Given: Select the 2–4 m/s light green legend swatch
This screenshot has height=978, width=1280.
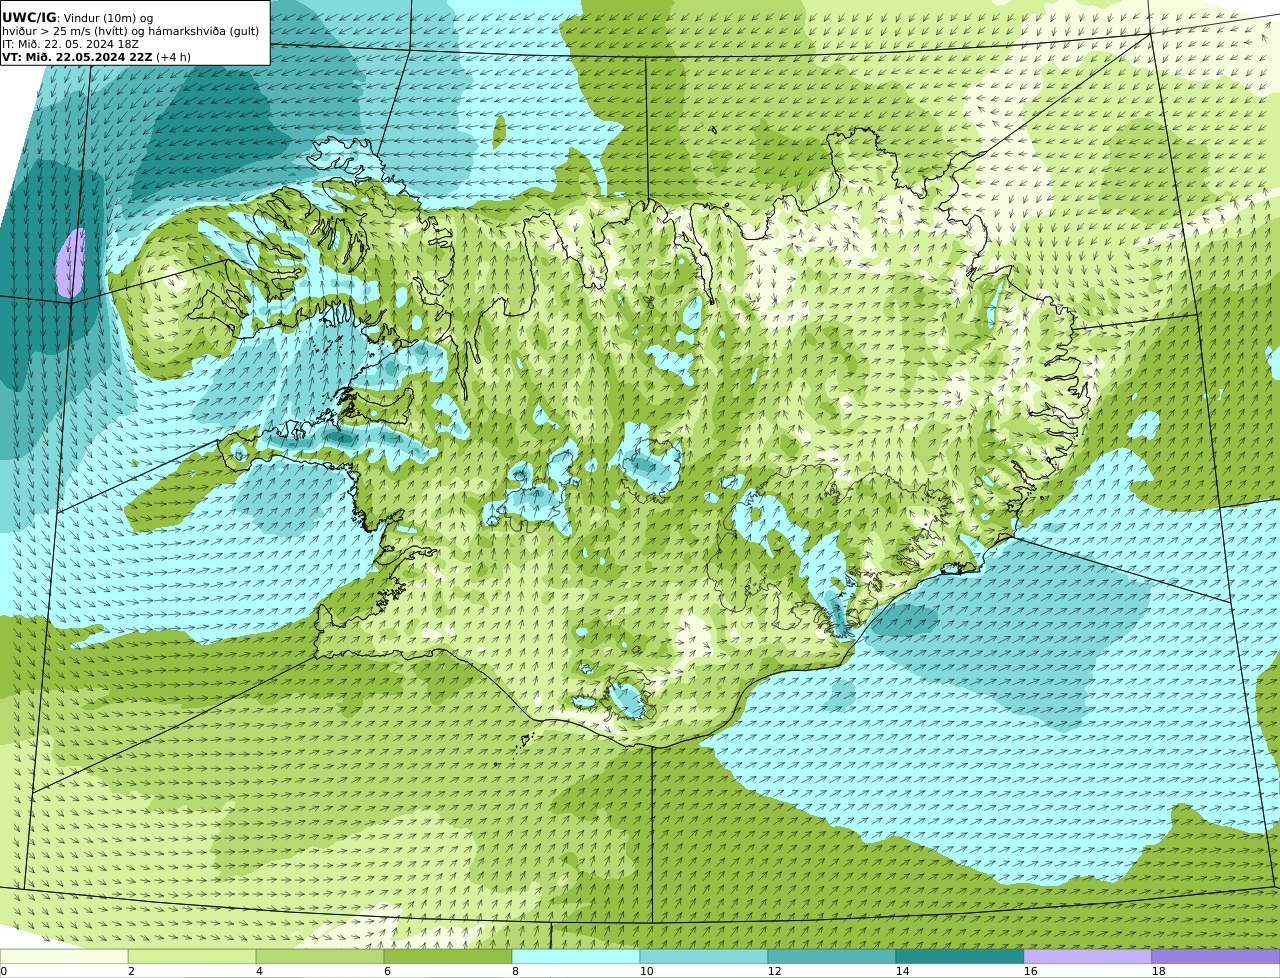Looking at the screenshot, I should point(192,956).
